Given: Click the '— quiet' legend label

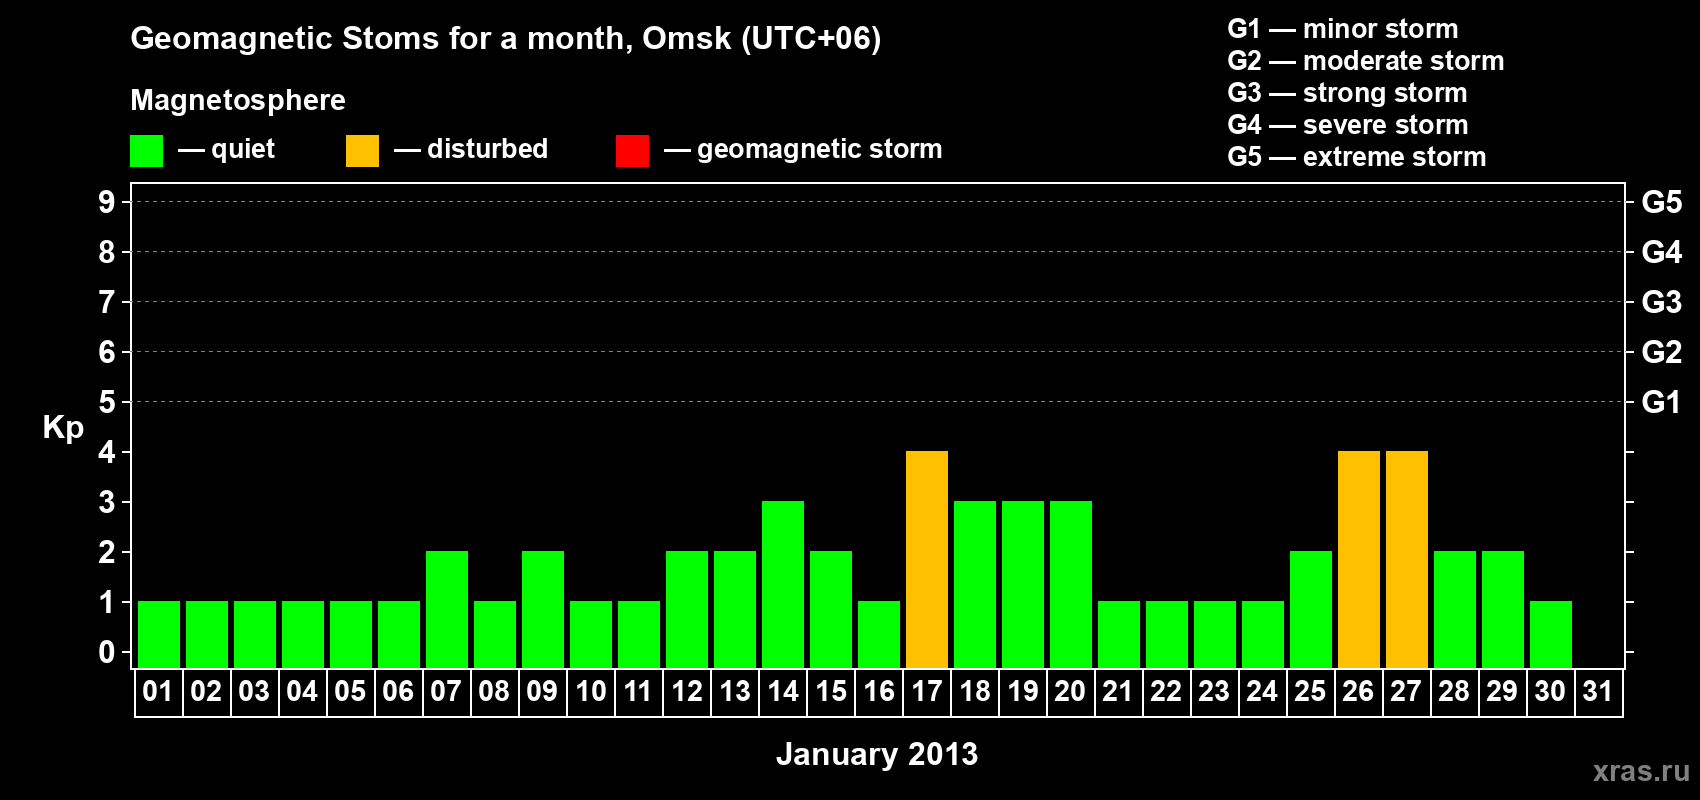Looking at the screenshot, I should click(226, 149).
